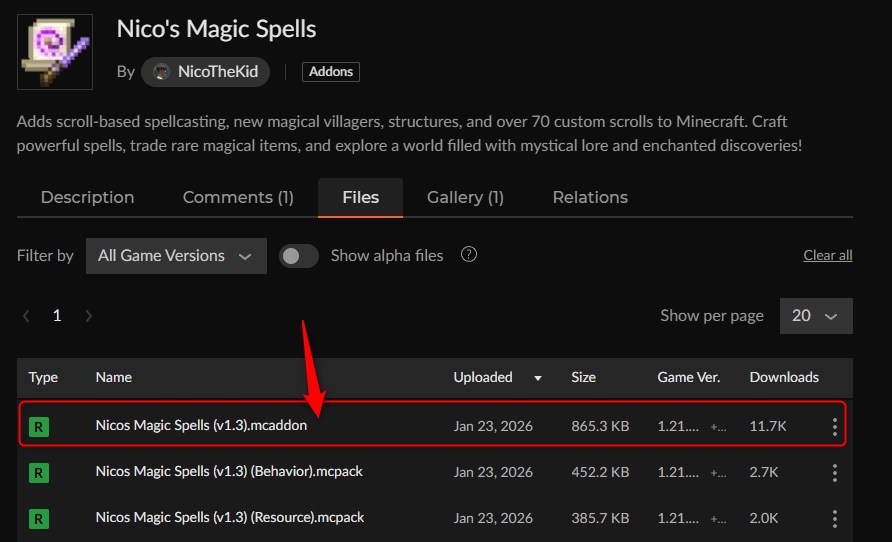Sort files by Uploaded column arrow

[538, 378]
